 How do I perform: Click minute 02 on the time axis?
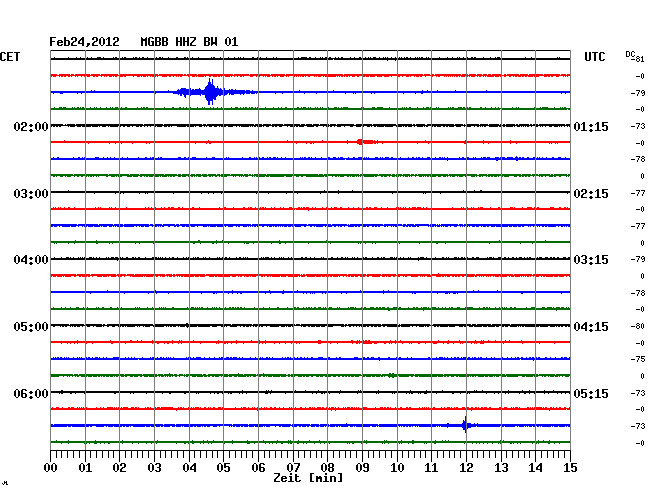pos(119,467)
